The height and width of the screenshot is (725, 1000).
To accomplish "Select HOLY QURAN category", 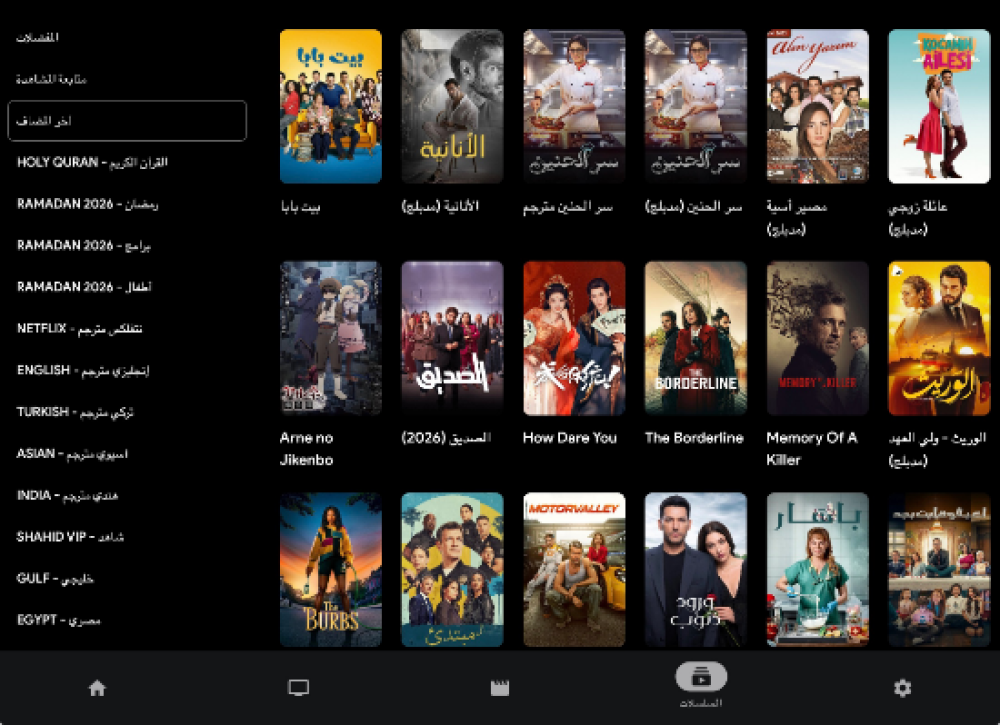I will point(92,162).
